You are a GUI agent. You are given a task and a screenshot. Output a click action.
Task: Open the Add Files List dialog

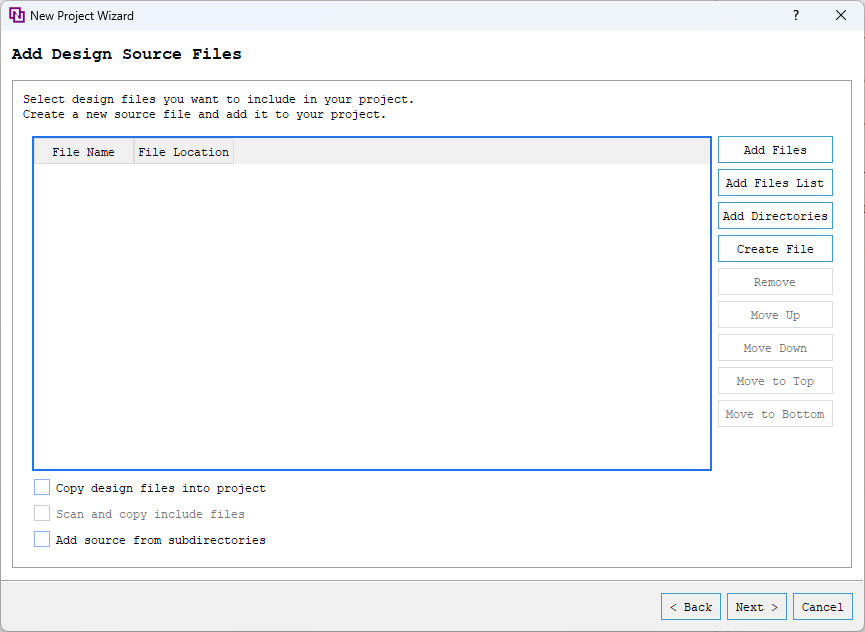coord(775,182)
